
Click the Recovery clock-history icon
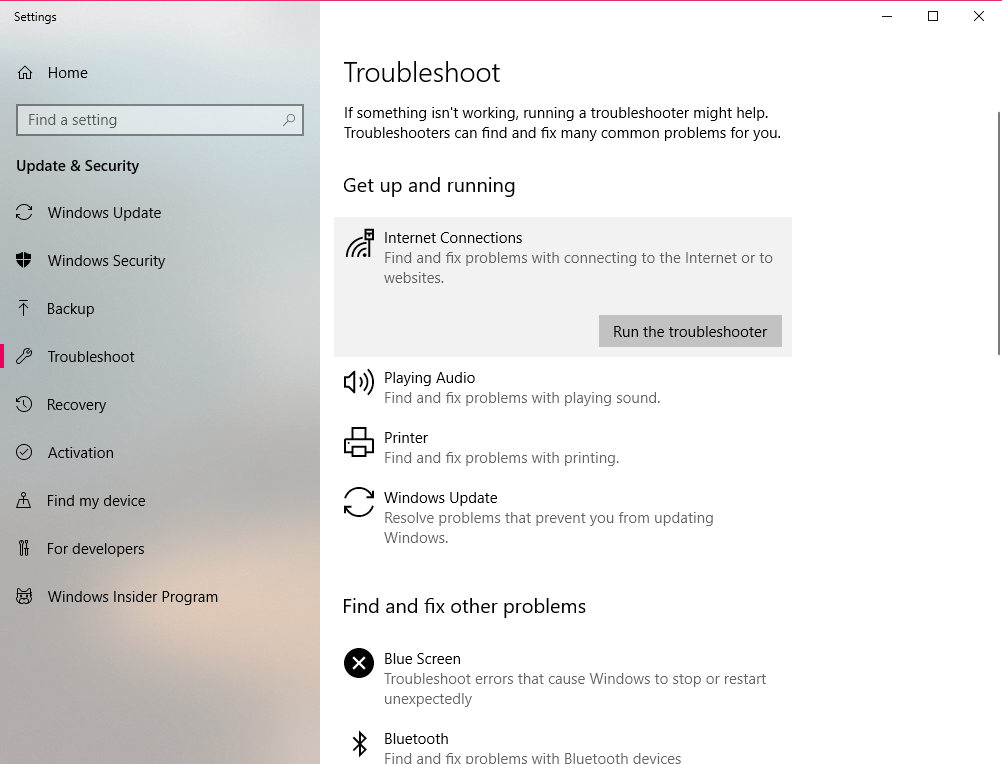[x=24, y=404]
